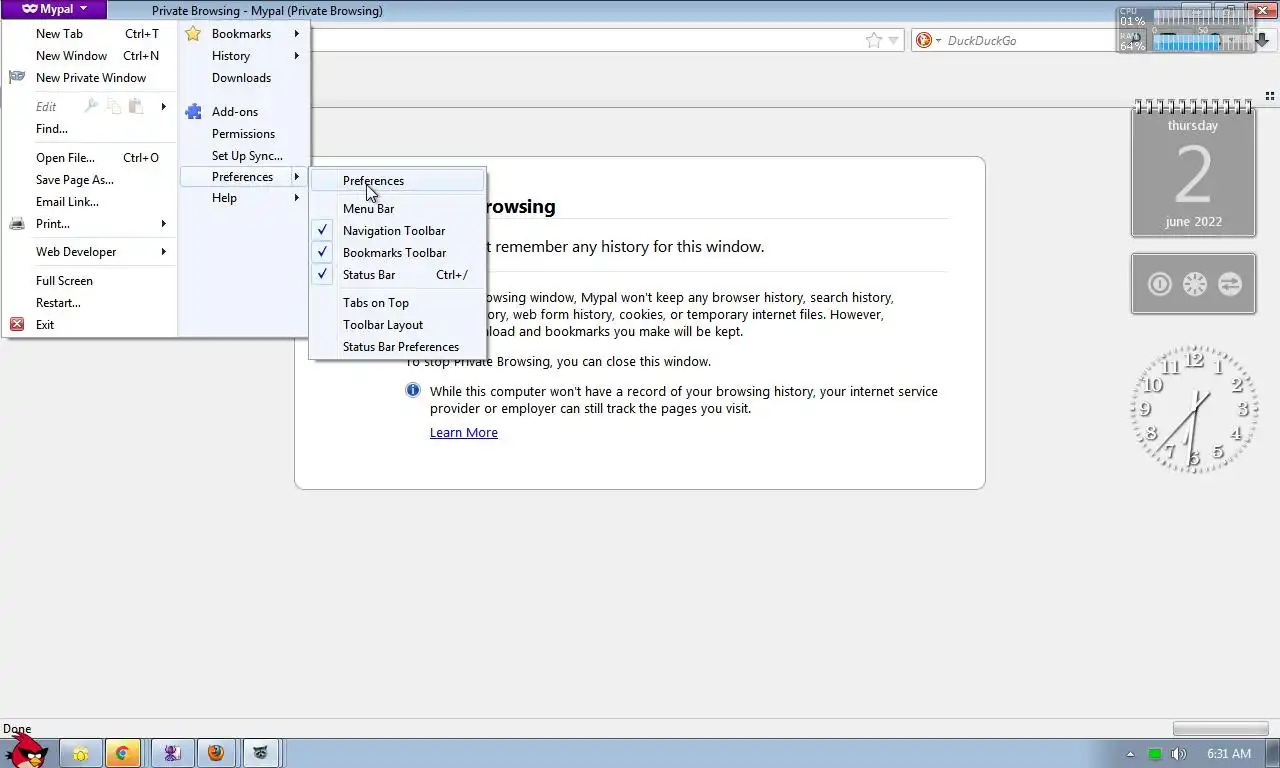Click the taskbar clock showing 6:31 AM
Viewport: 1280px width, 768px height.
(1229, 754)
